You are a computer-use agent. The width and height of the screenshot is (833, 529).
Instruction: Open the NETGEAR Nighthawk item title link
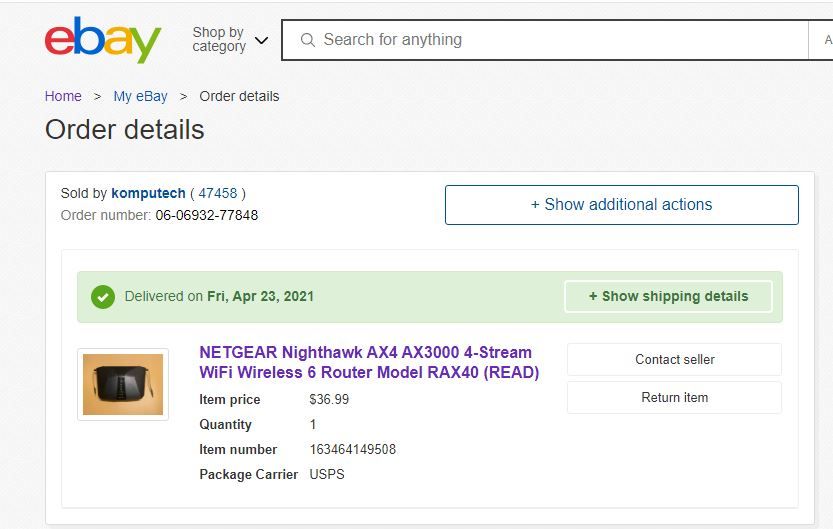(x=369, y=363)
